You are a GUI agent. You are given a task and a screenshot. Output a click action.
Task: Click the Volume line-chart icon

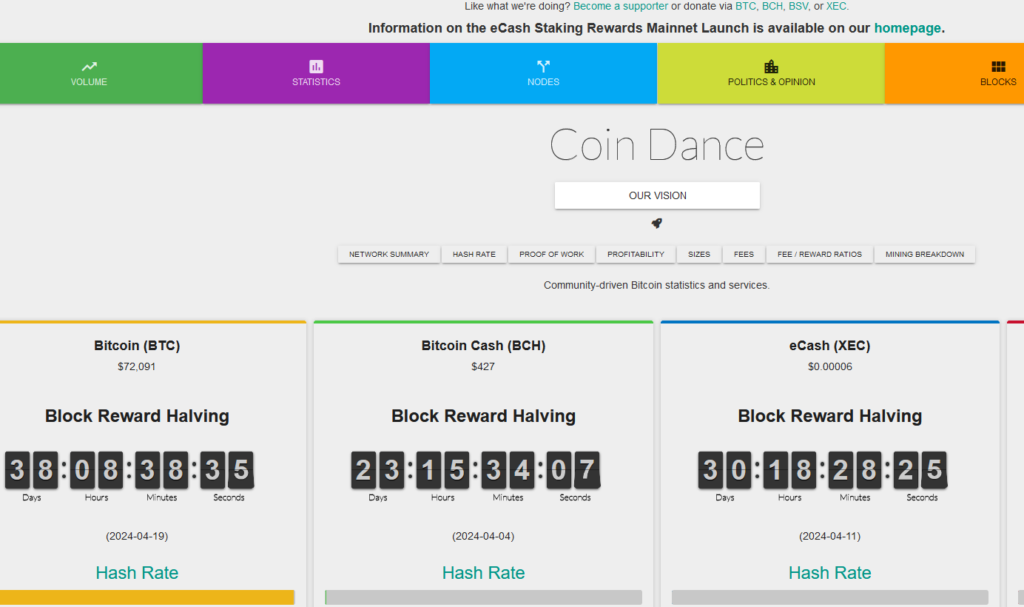[x=89, y=66]
